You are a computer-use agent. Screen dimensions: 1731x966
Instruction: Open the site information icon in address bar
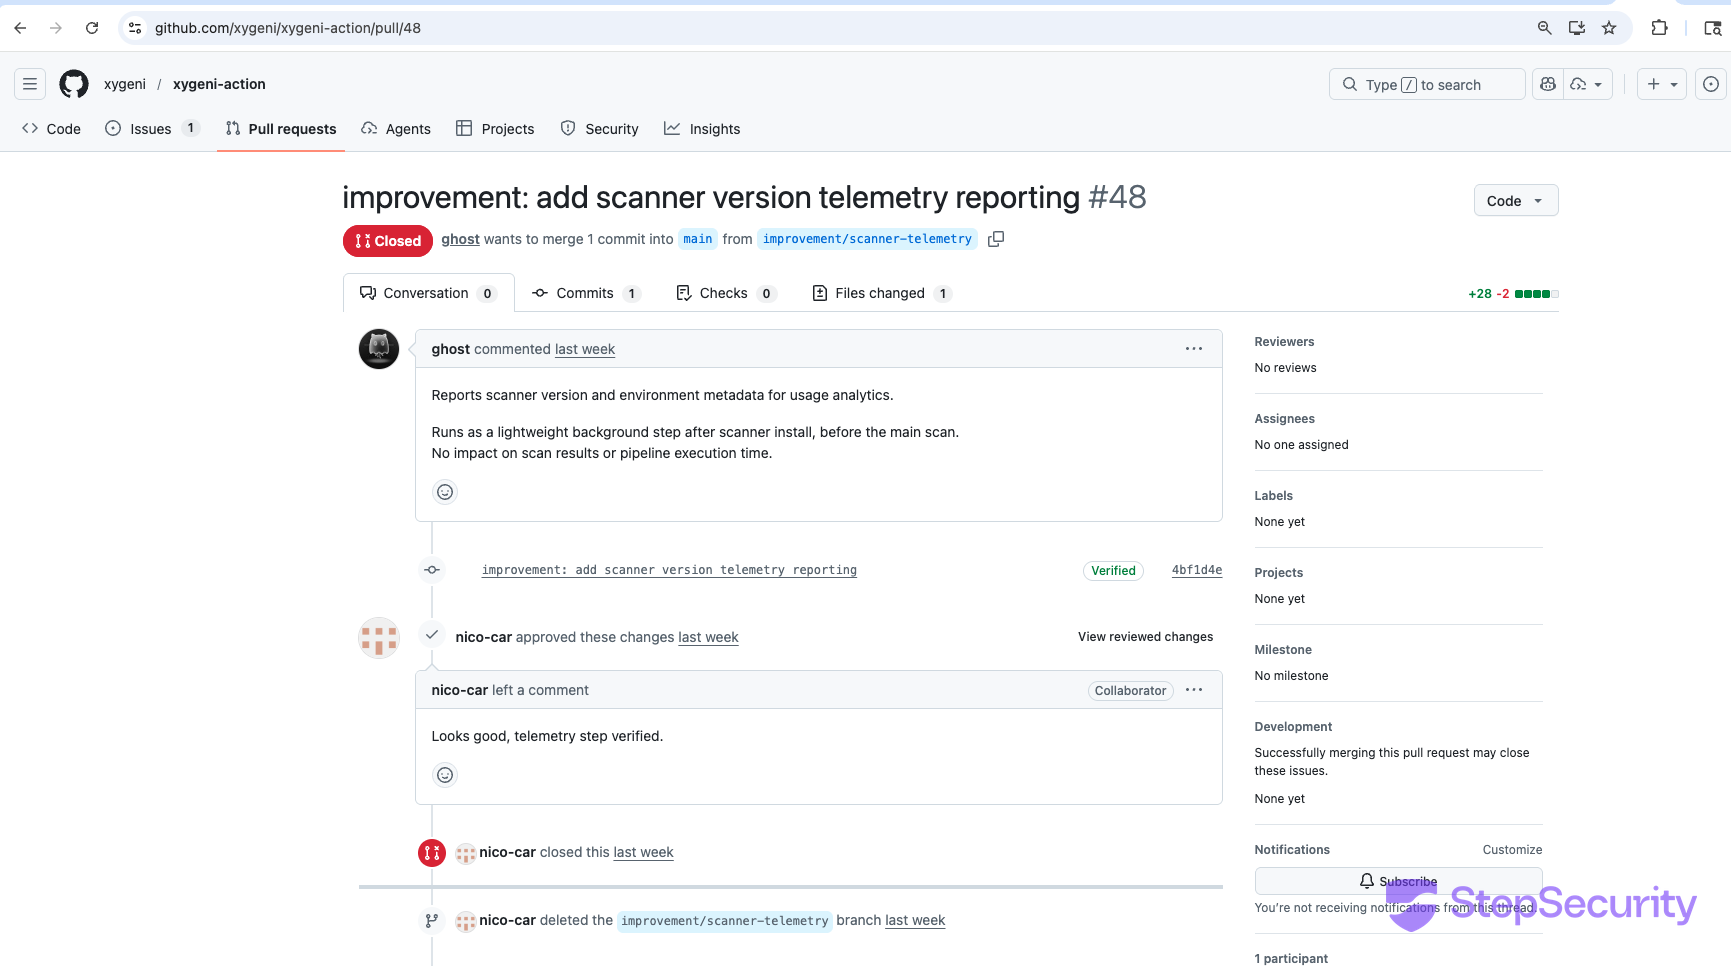(x=135, y=28)
